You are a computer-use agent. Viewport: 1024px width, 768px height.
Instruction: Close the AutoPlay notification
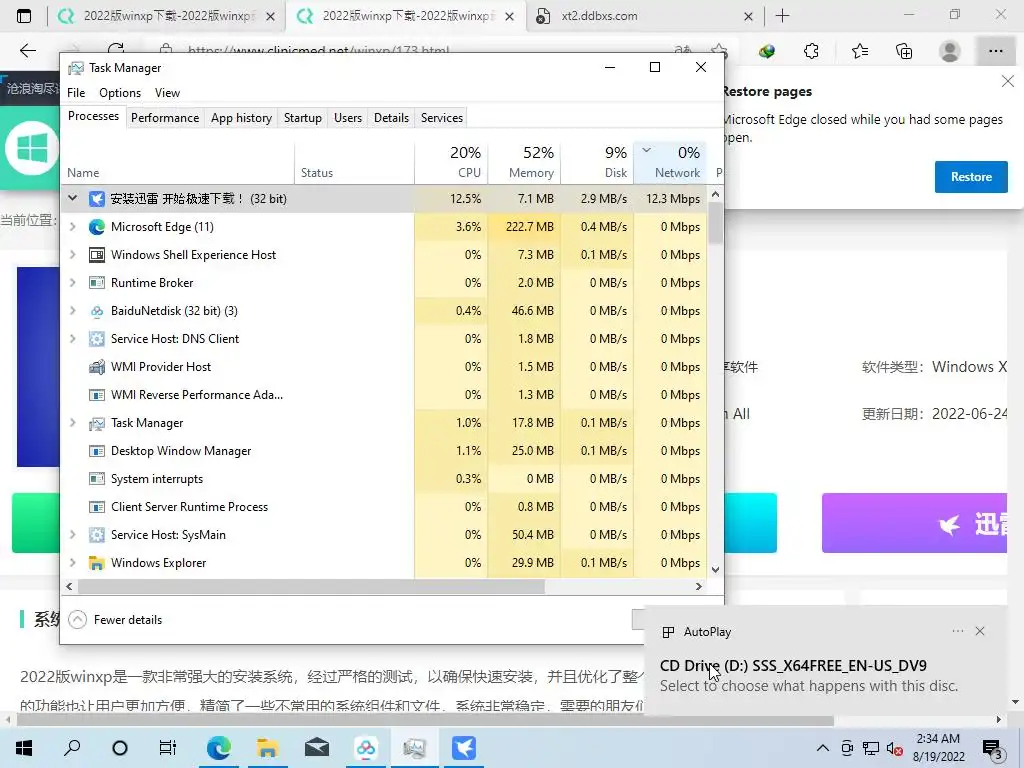pos(980,631)
